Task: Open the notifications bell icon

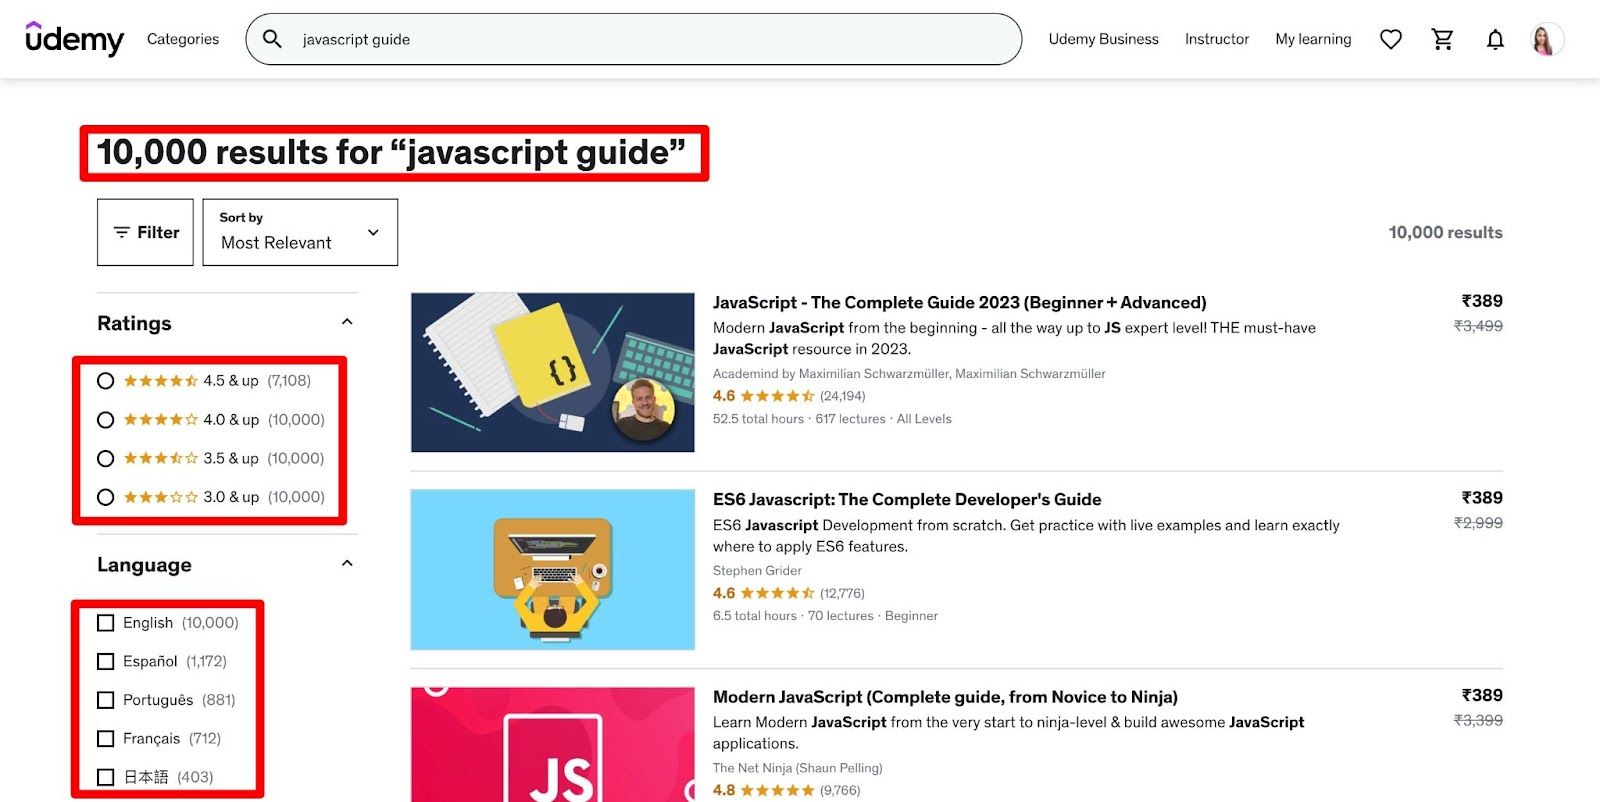Action: [x=1495, y=39]
